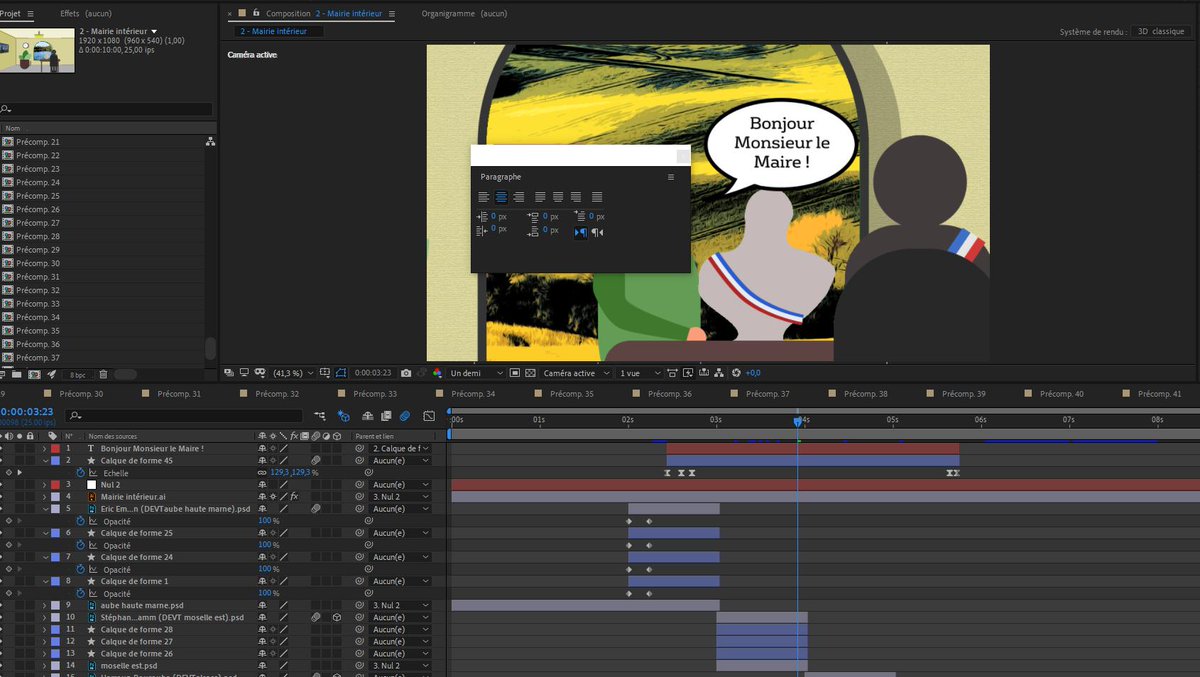Click the label color swatch of Calque de forme 25
The height and width of the screenshot is (677, 1200).
[56, 533]
